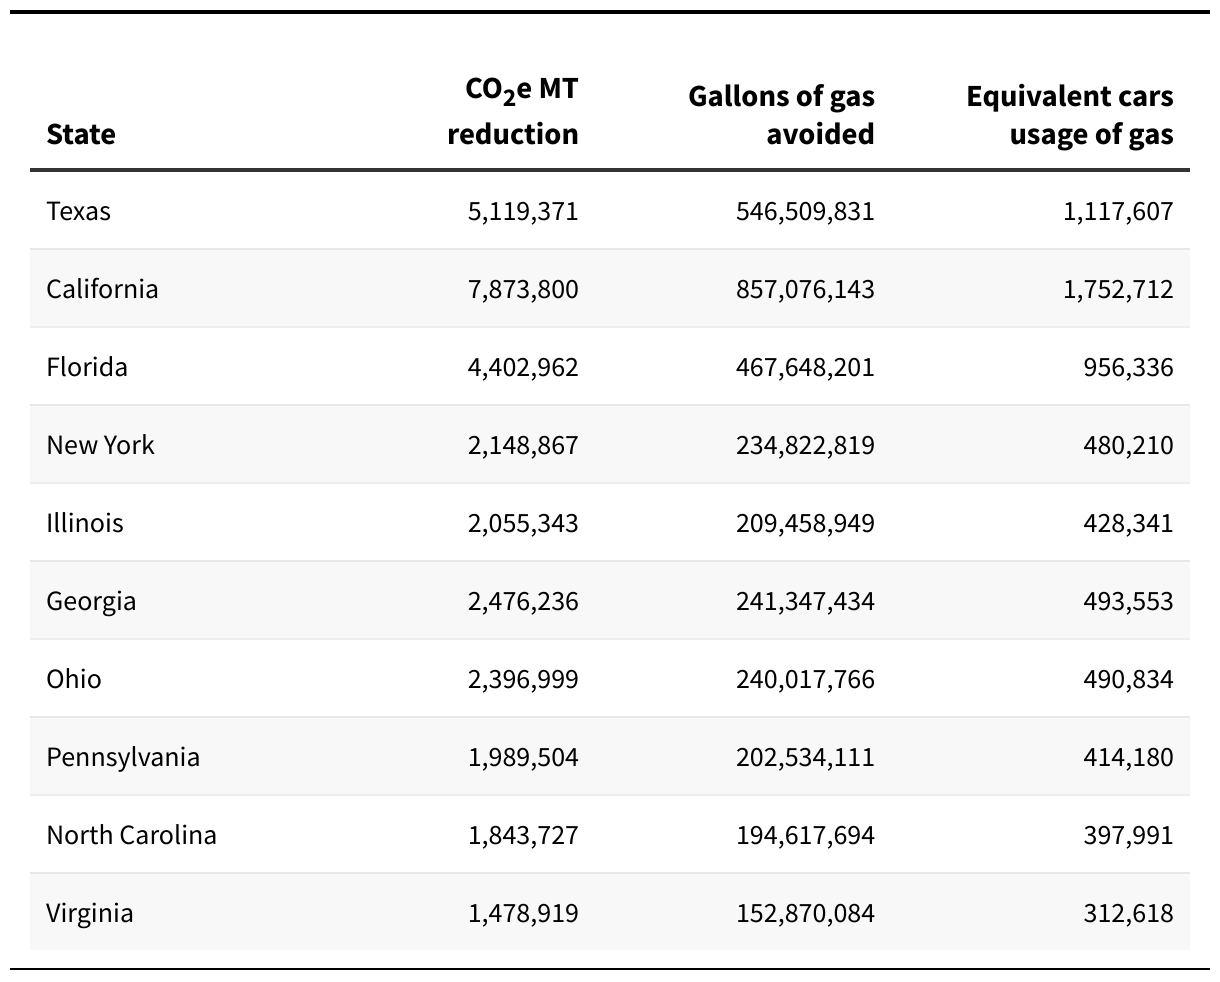Click California gallons value 857,076,143
This screenshot has height=982, width=1220.
coord(805,289)
